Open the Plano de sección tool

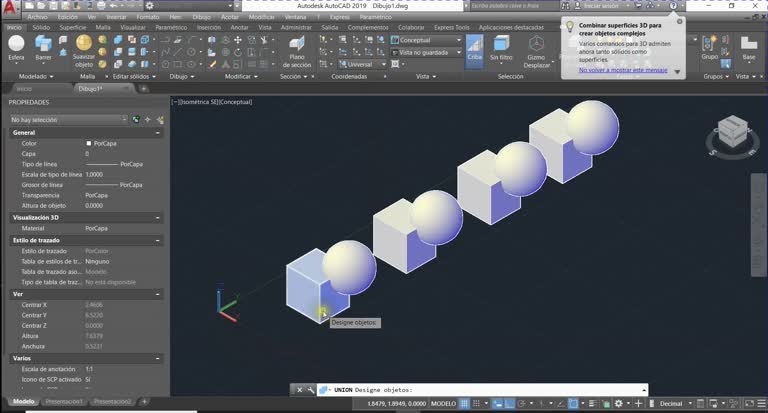point(297,51)
